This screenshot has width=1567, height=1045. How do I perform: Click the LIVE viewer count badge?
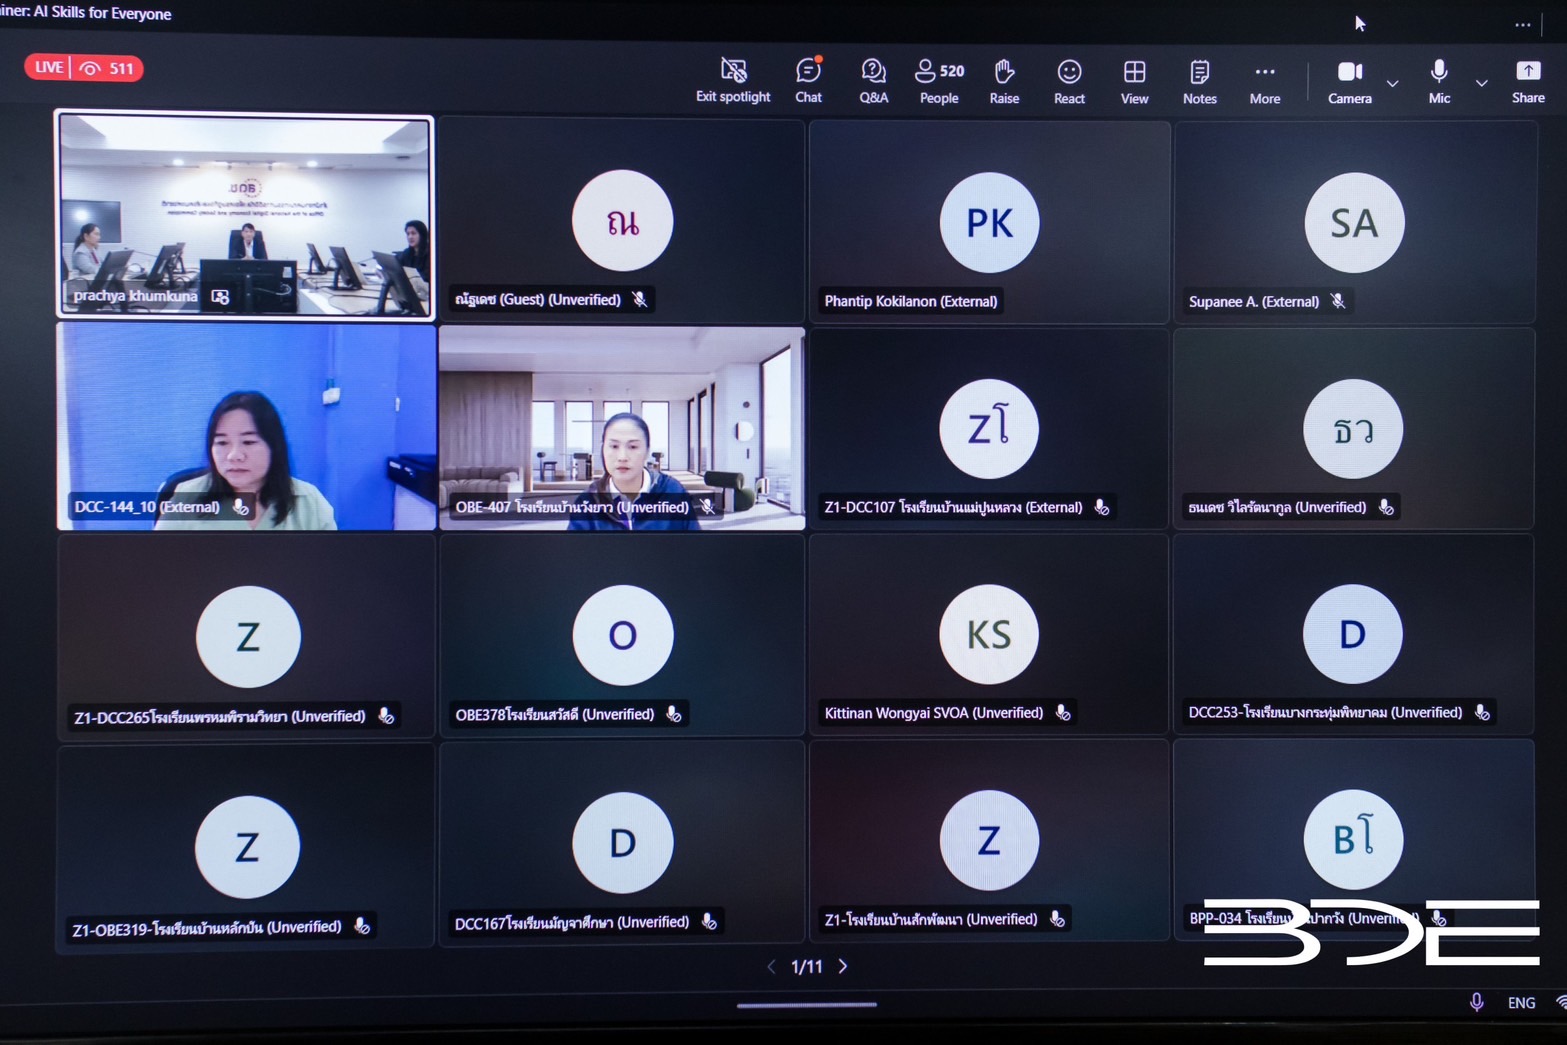tap(84, 68)
